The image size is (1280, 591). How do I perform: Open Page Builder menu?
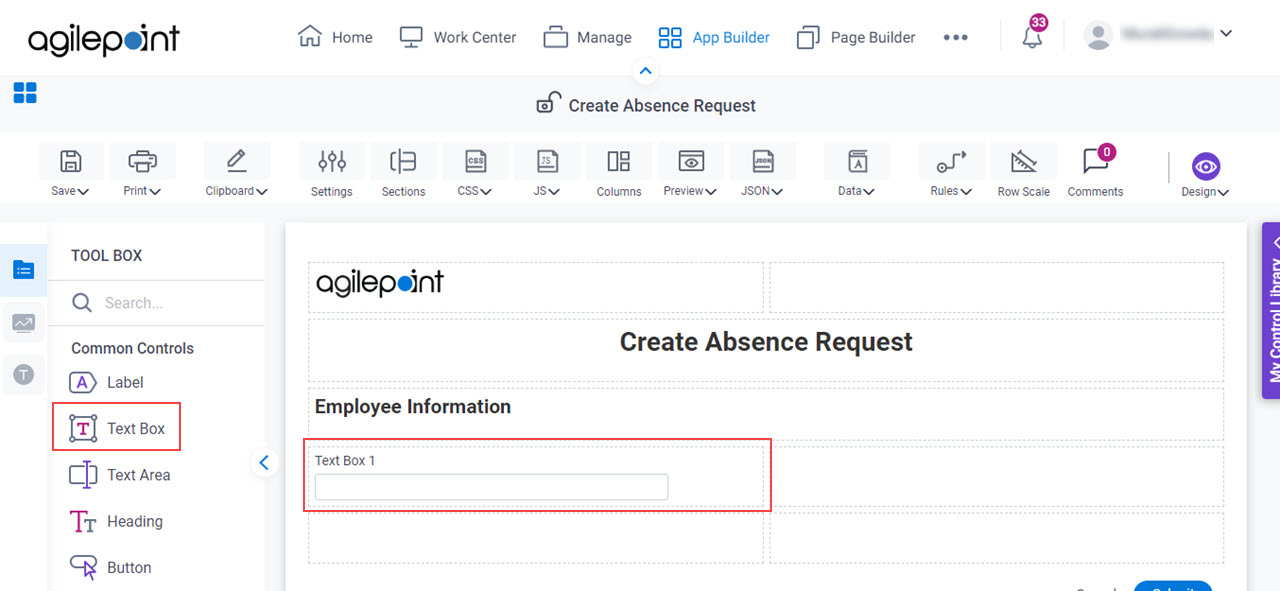click(856, 37)
